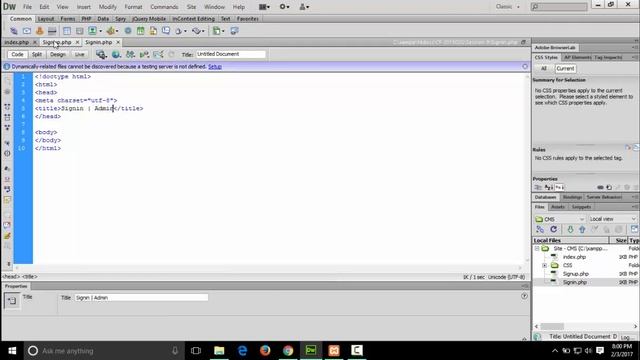This screenshot has width=640, height=360.
Task: Click the Put files up-arrow icon
Action: 582,230
